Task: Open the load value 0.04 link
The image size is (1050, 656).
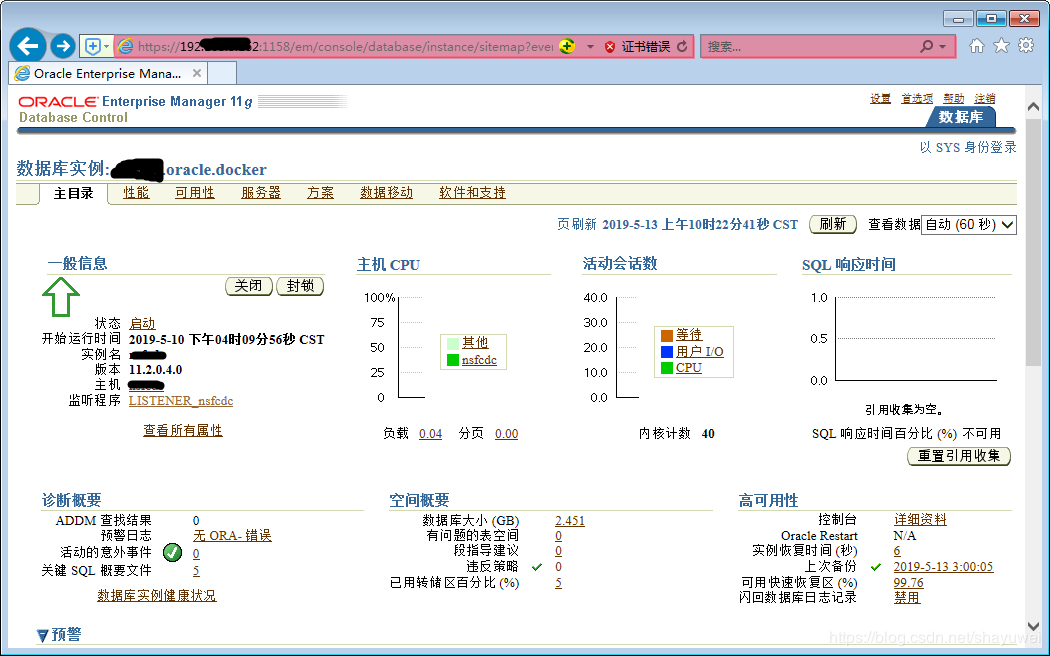Action: click(x=431, y=434)
